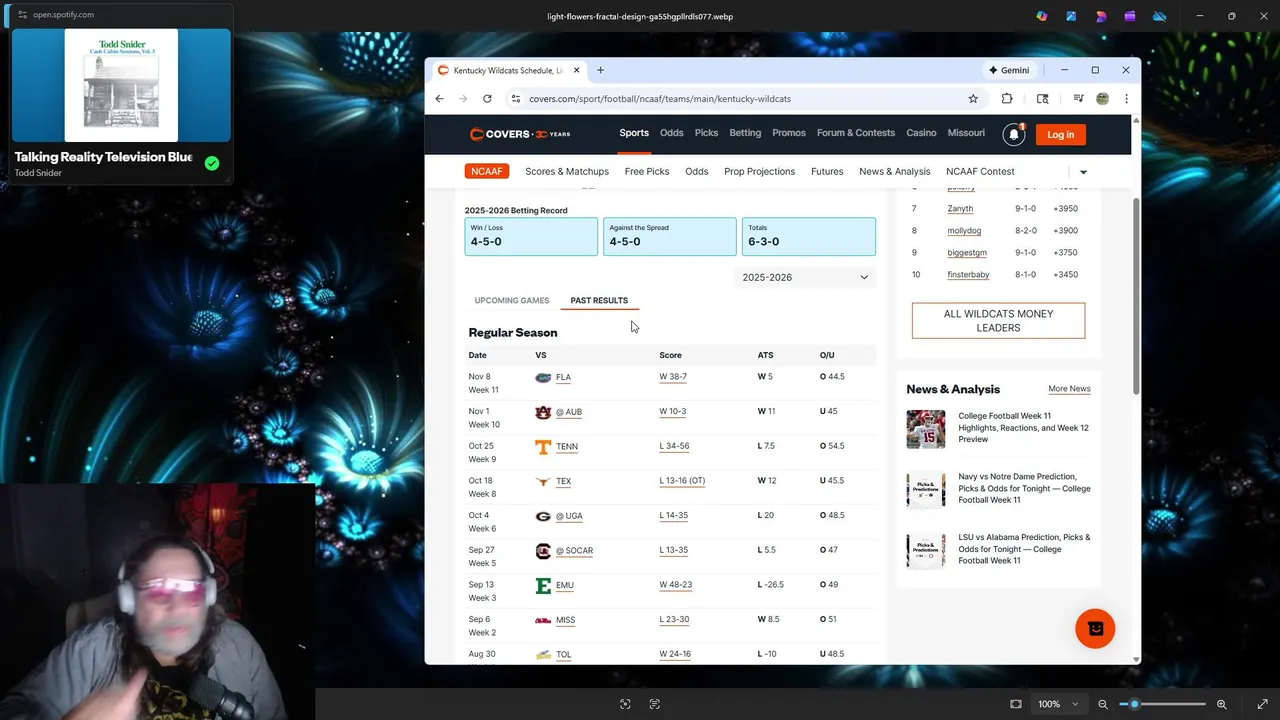Open Forum & Contests menu
Viewport: 1280px width, 720px height.
click(x=856, y=133)
